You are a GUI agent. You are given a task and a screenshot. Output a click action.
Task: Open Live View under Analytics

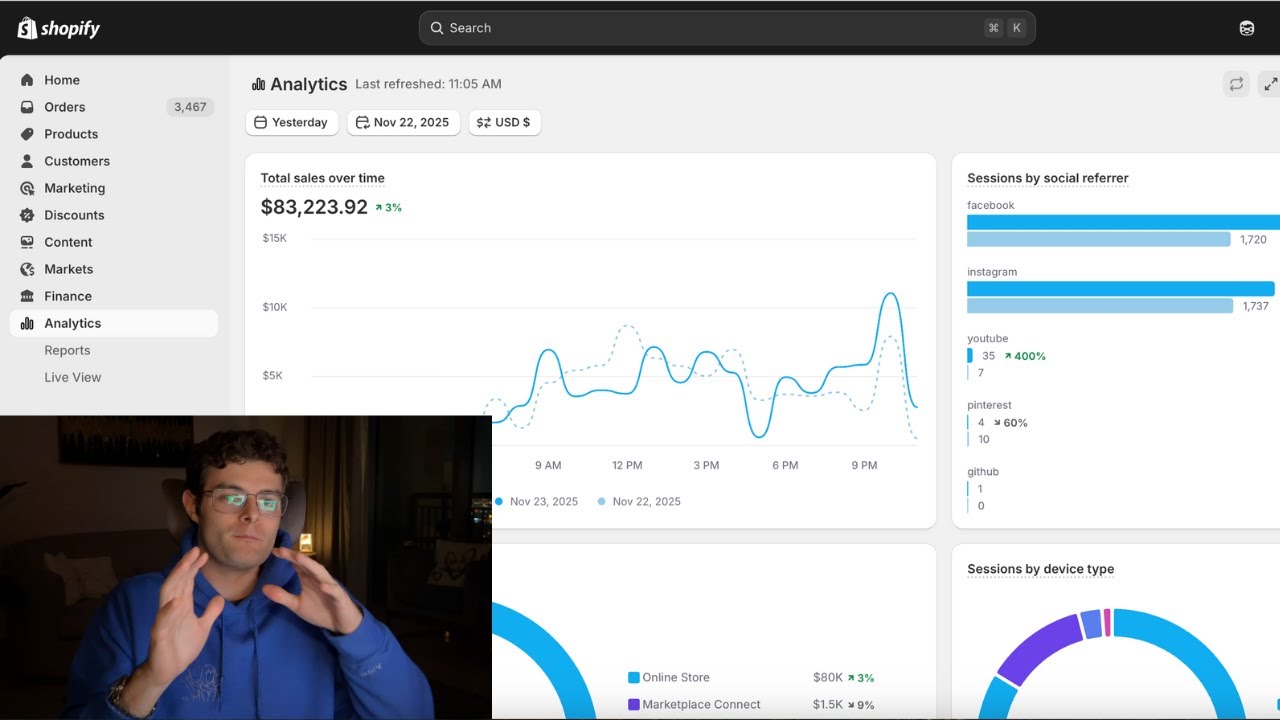point(73,377)
